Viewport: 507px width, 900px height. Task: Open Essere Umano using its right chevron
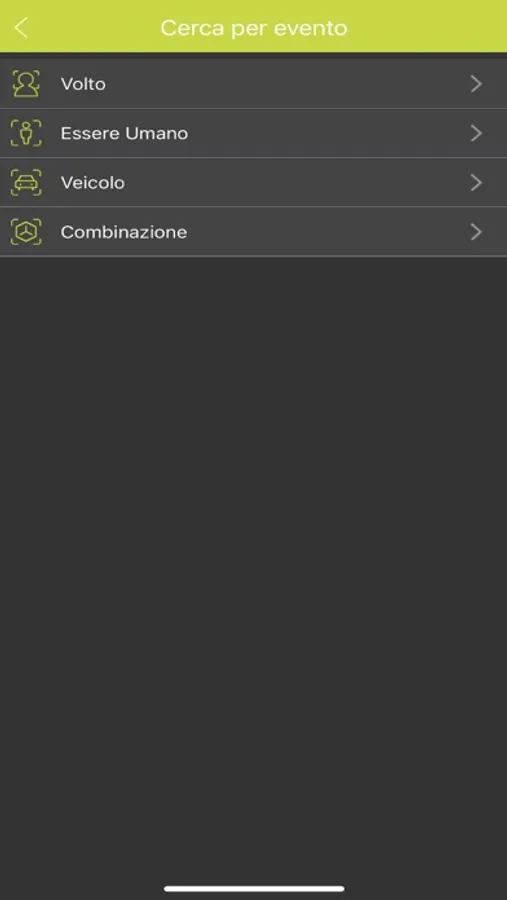pos(476,134)
